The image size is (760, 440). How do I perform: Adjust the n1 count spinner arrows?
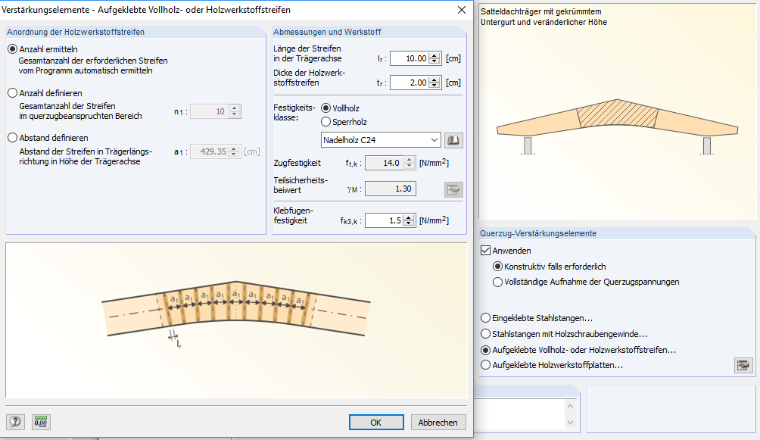[x=235, y=111]
